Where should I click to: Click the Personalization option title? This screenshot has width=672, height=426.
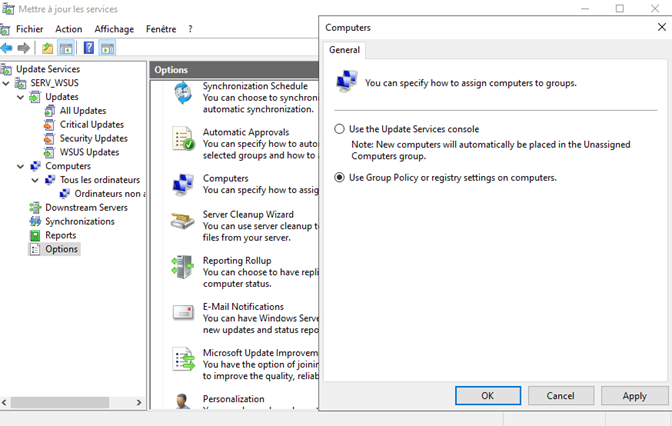click(234, 399)
